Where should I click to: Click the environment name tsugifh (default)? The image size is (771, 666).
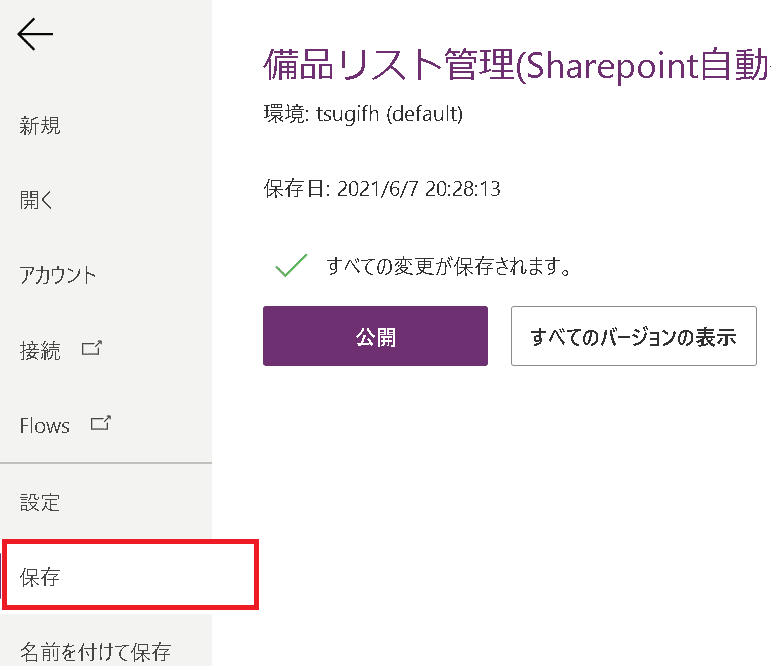coord(390,114)
